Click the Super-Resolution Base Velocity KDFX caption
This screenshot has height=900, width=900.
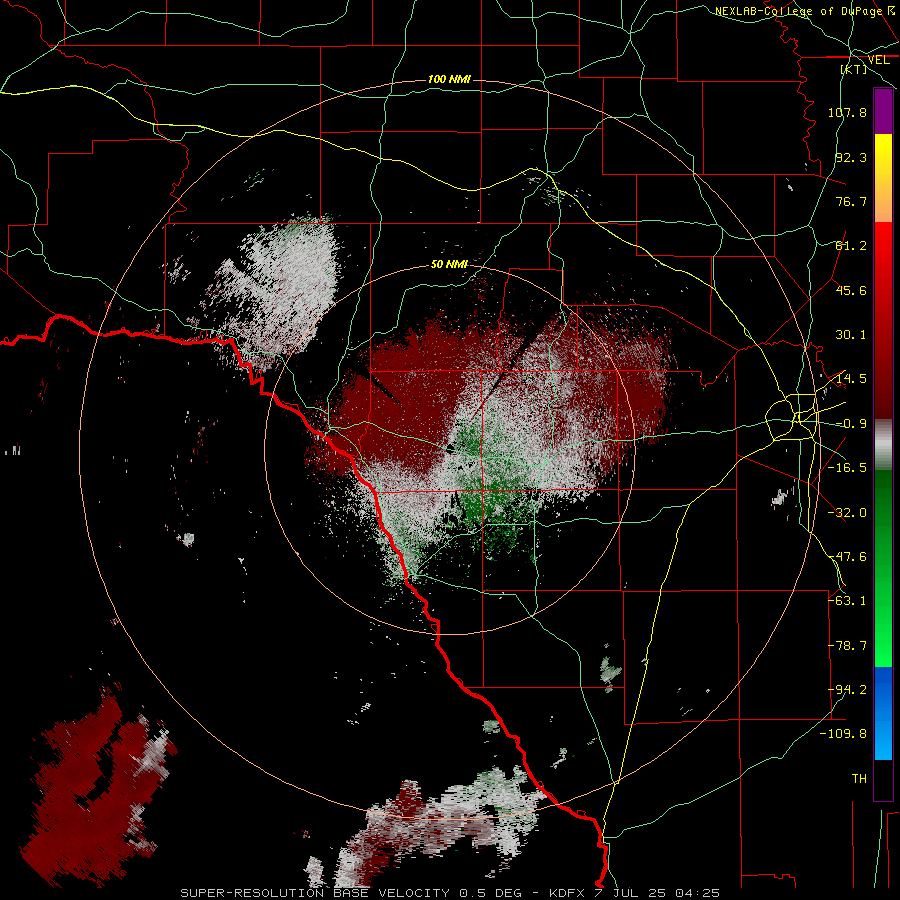[450, 893]
